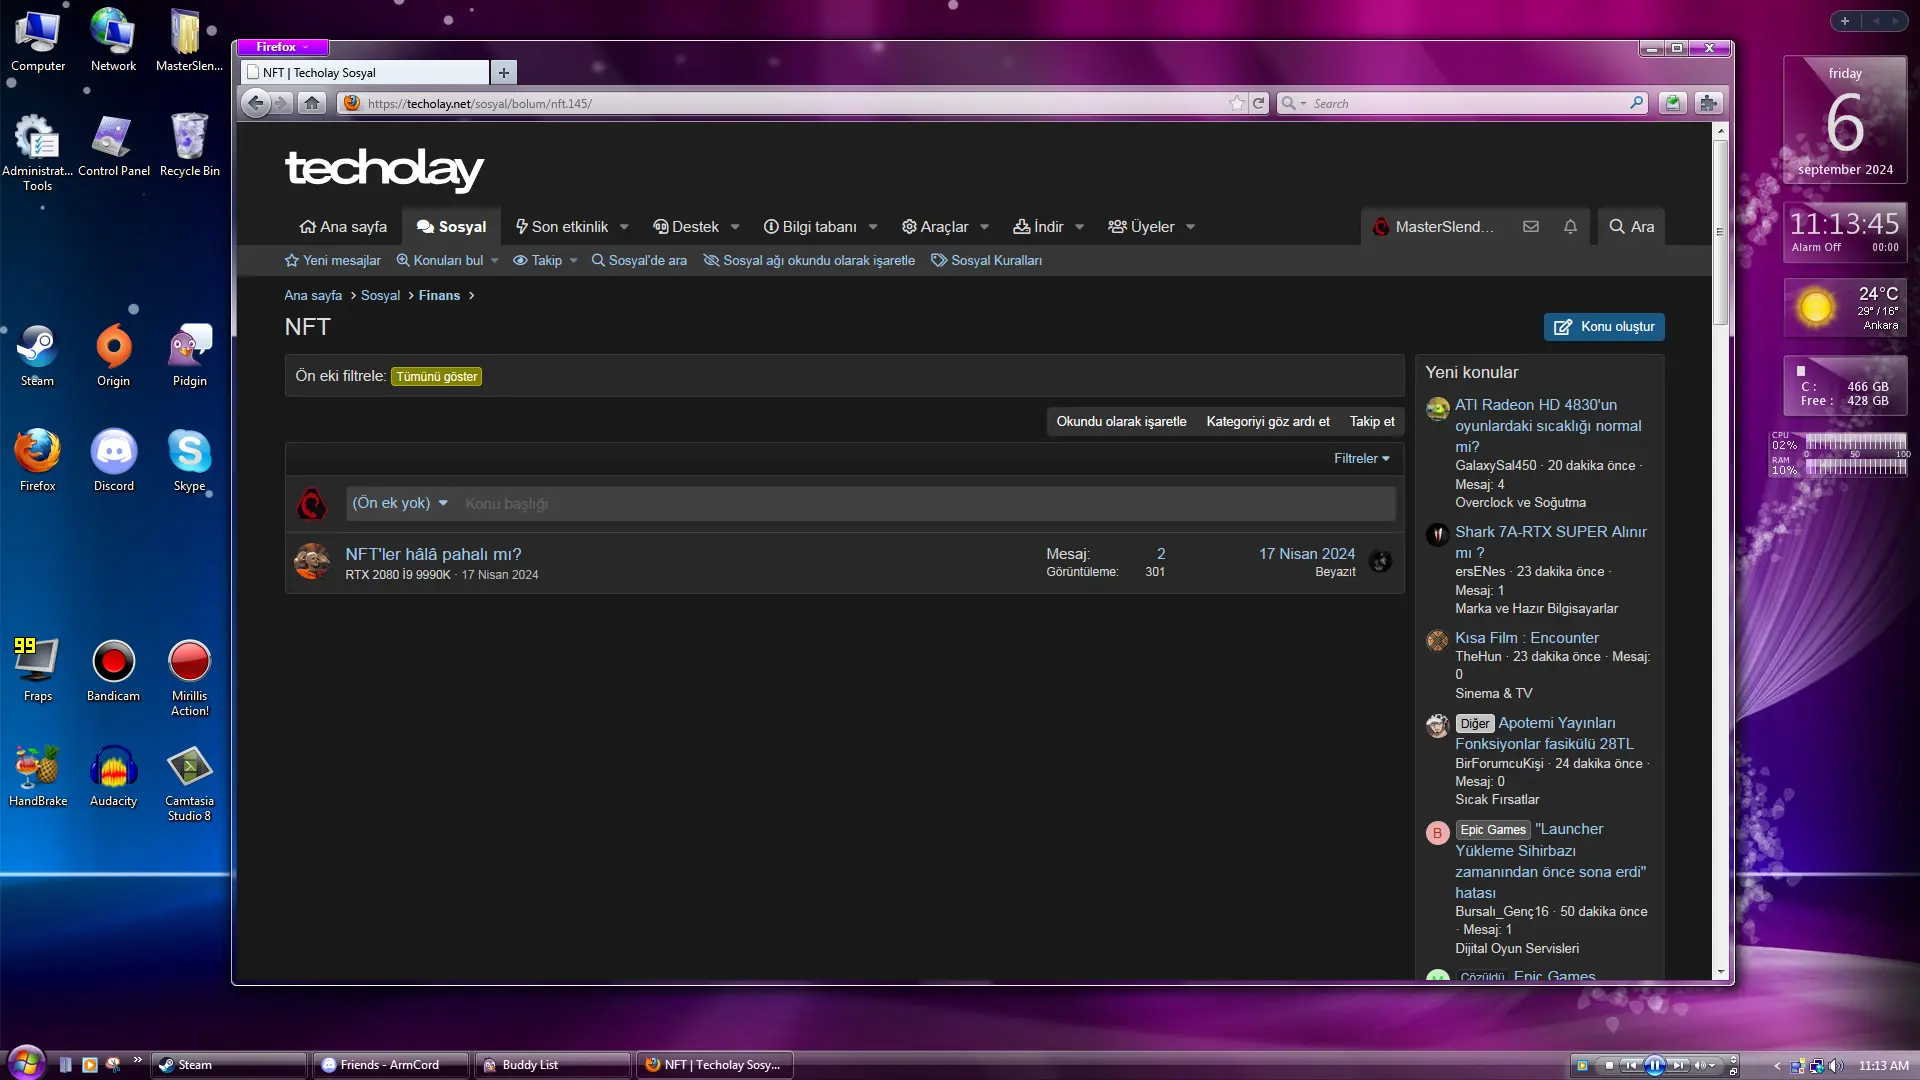Select the Skype desktop icon
This screenshot has width=1920, height=1080.
coord(189,460)
